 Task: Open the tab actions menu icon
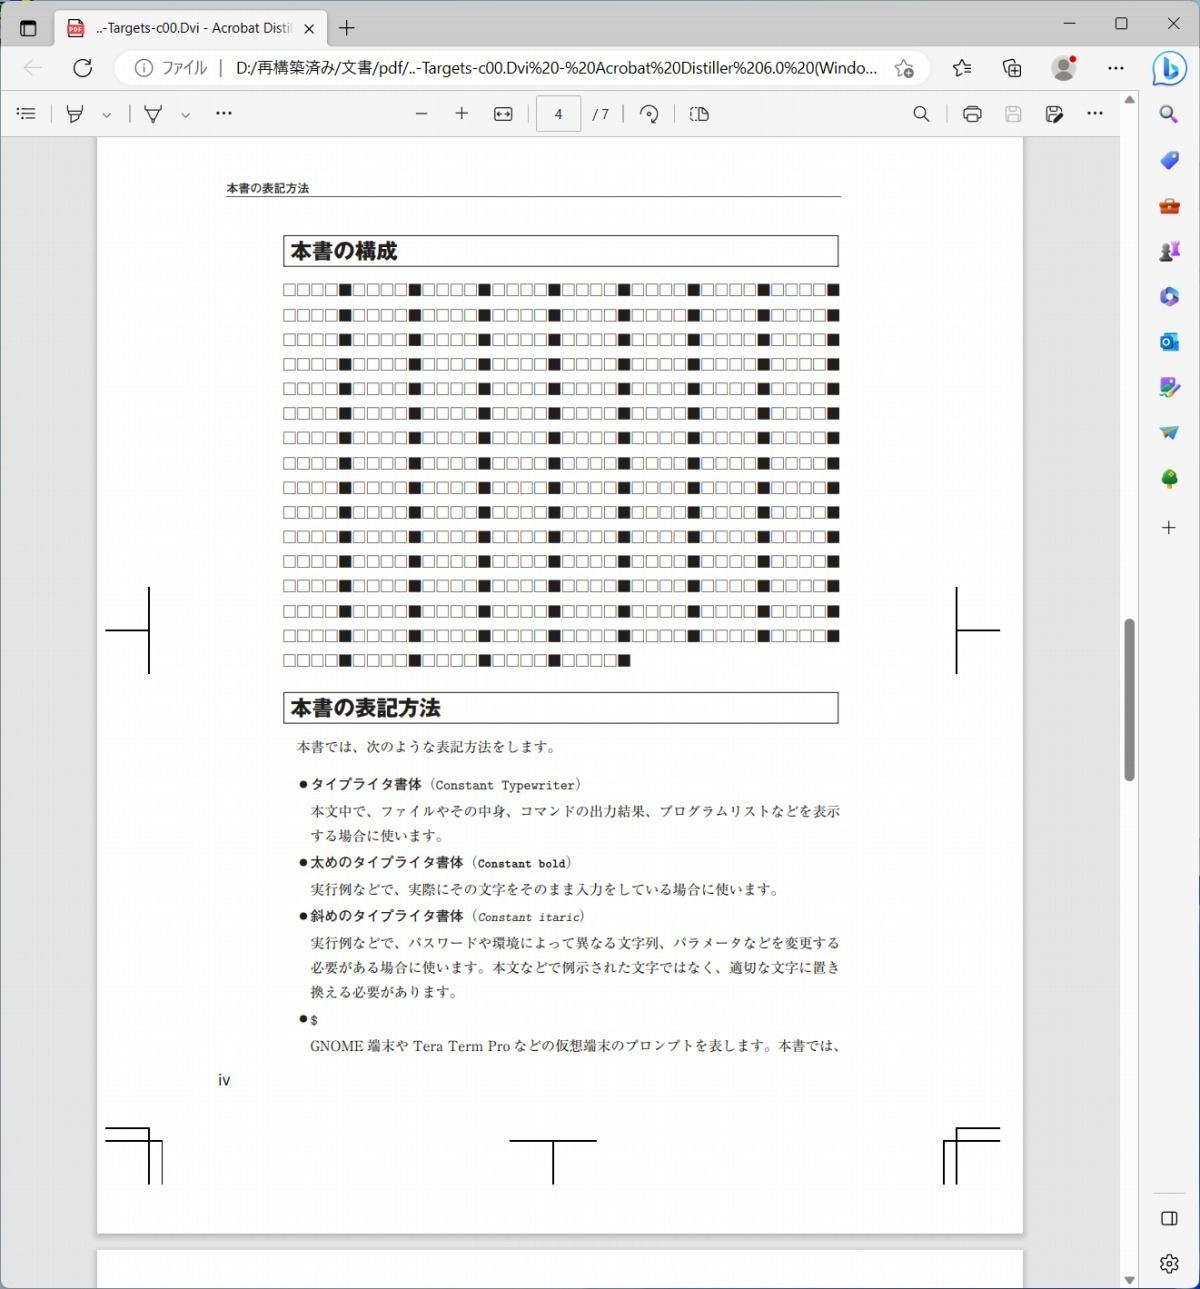tap(28, 28)
